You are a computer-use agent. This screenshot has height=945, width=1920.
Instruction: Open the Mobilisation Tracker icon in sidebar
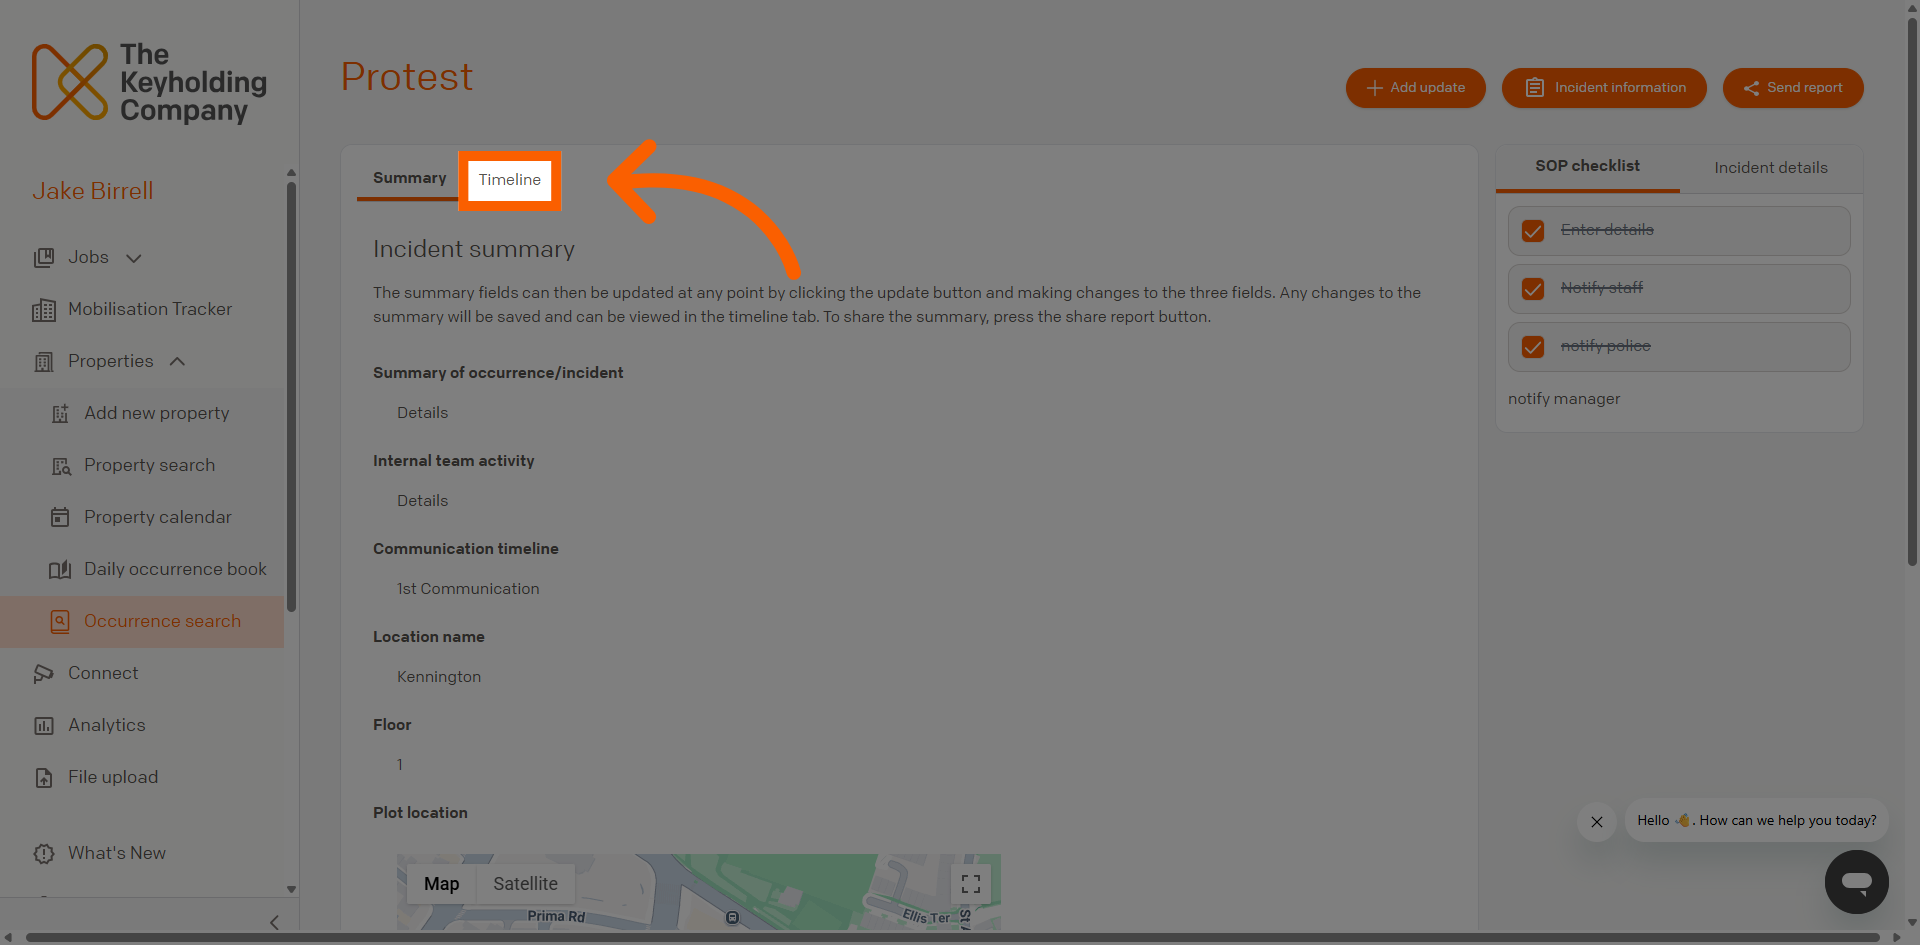click(44, 310)
